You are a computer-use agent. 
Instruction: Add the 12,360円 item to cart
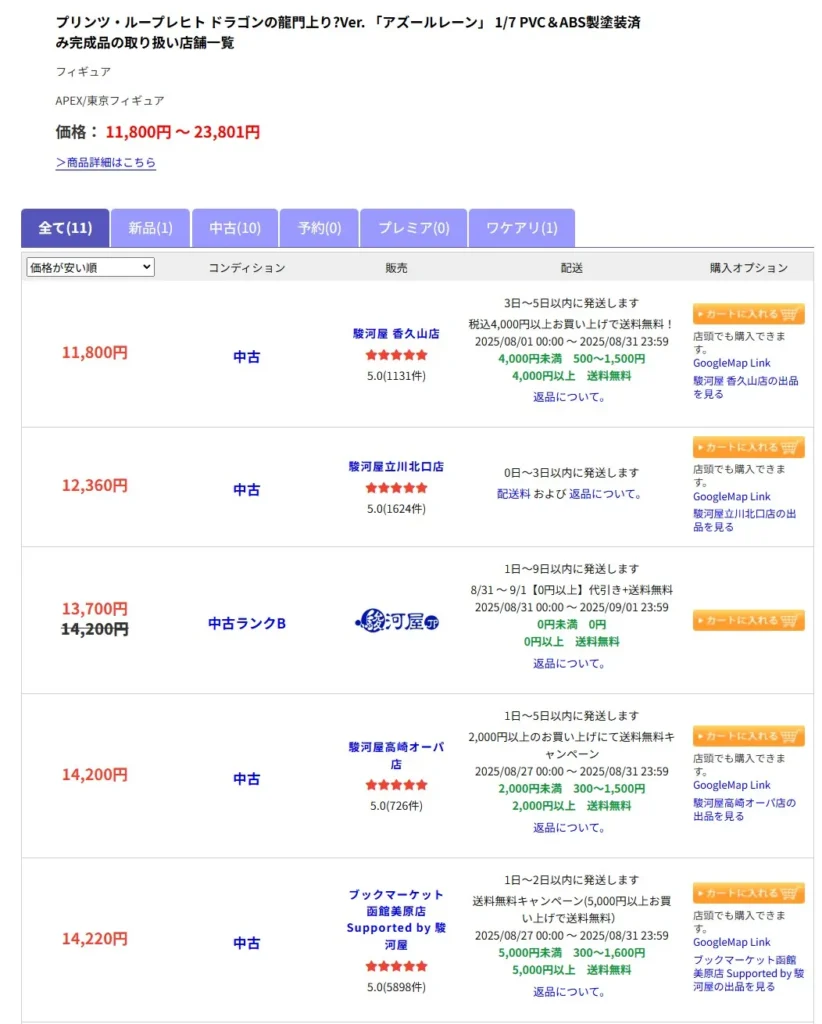click(x=748, y=447)
